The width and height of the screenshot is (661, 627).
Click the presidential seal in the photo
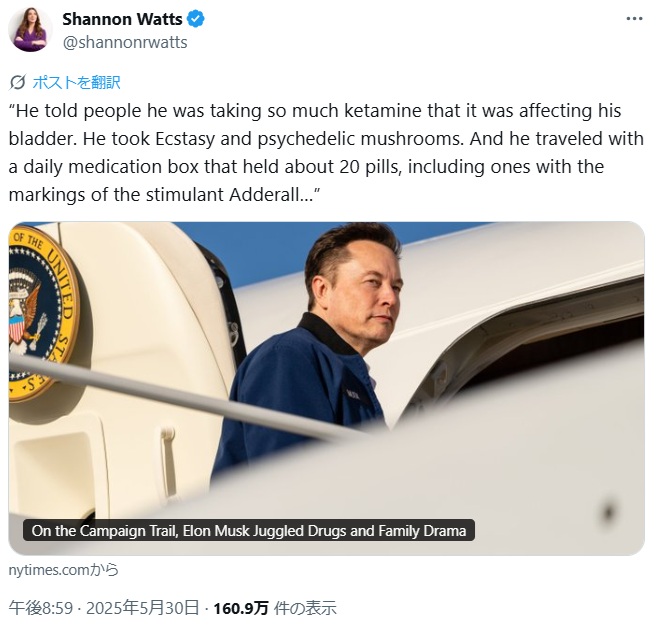(42, 312)
